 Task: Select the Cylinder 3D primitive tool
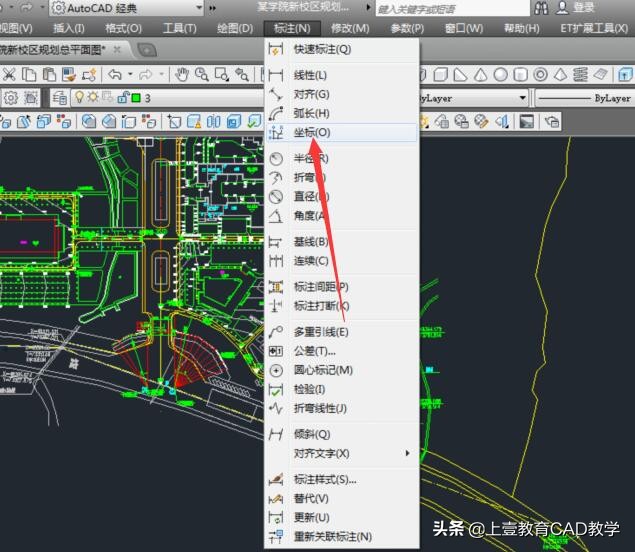click(520, 75)
